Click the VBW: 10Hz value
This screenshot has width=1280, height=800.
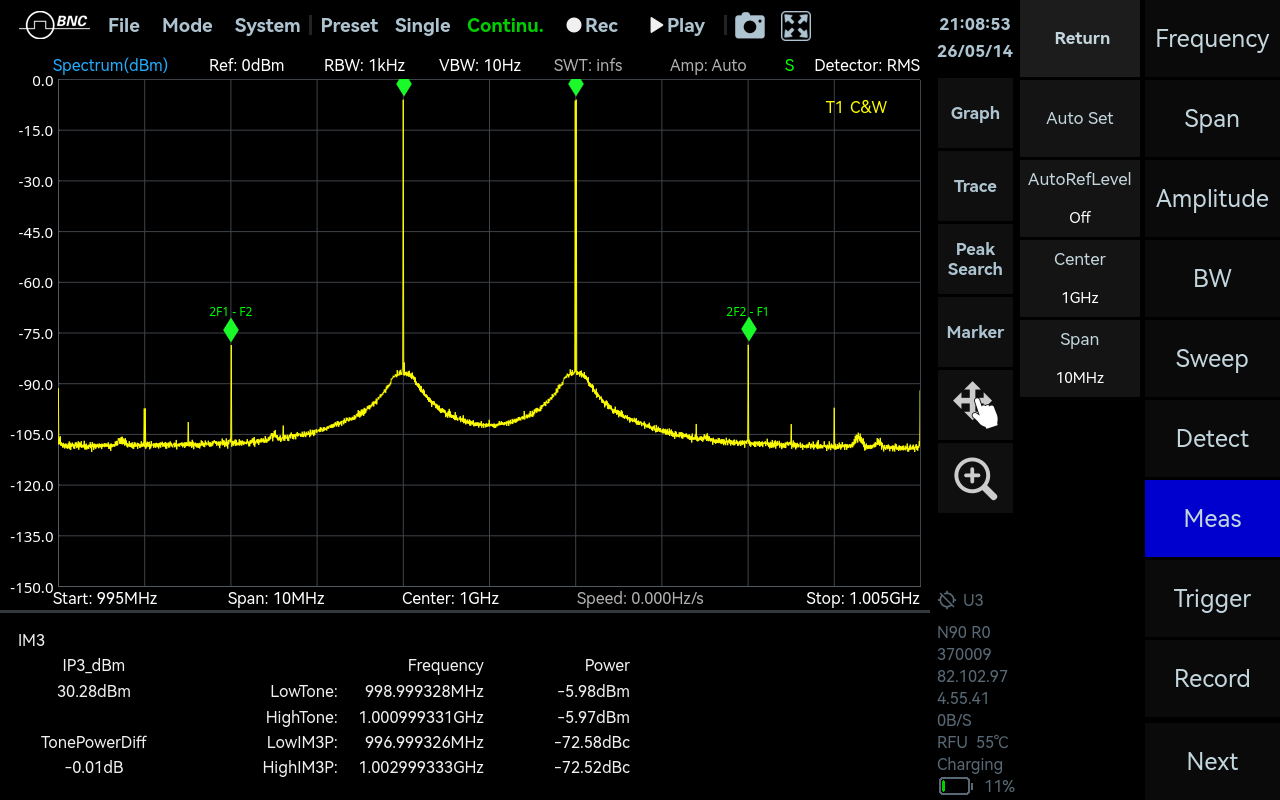tap(480, 65)
